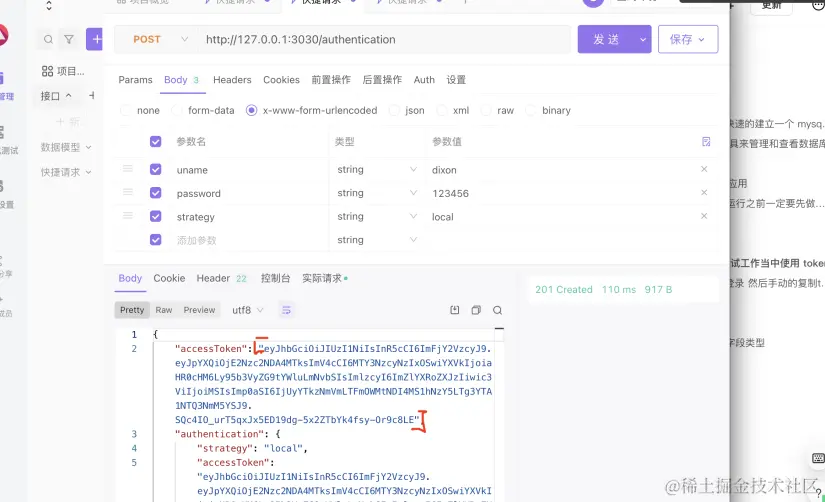Viewport: 825px width, 502px height.
Task: Uncheck the uname parameter checkbox
Action: coord(155,169)
